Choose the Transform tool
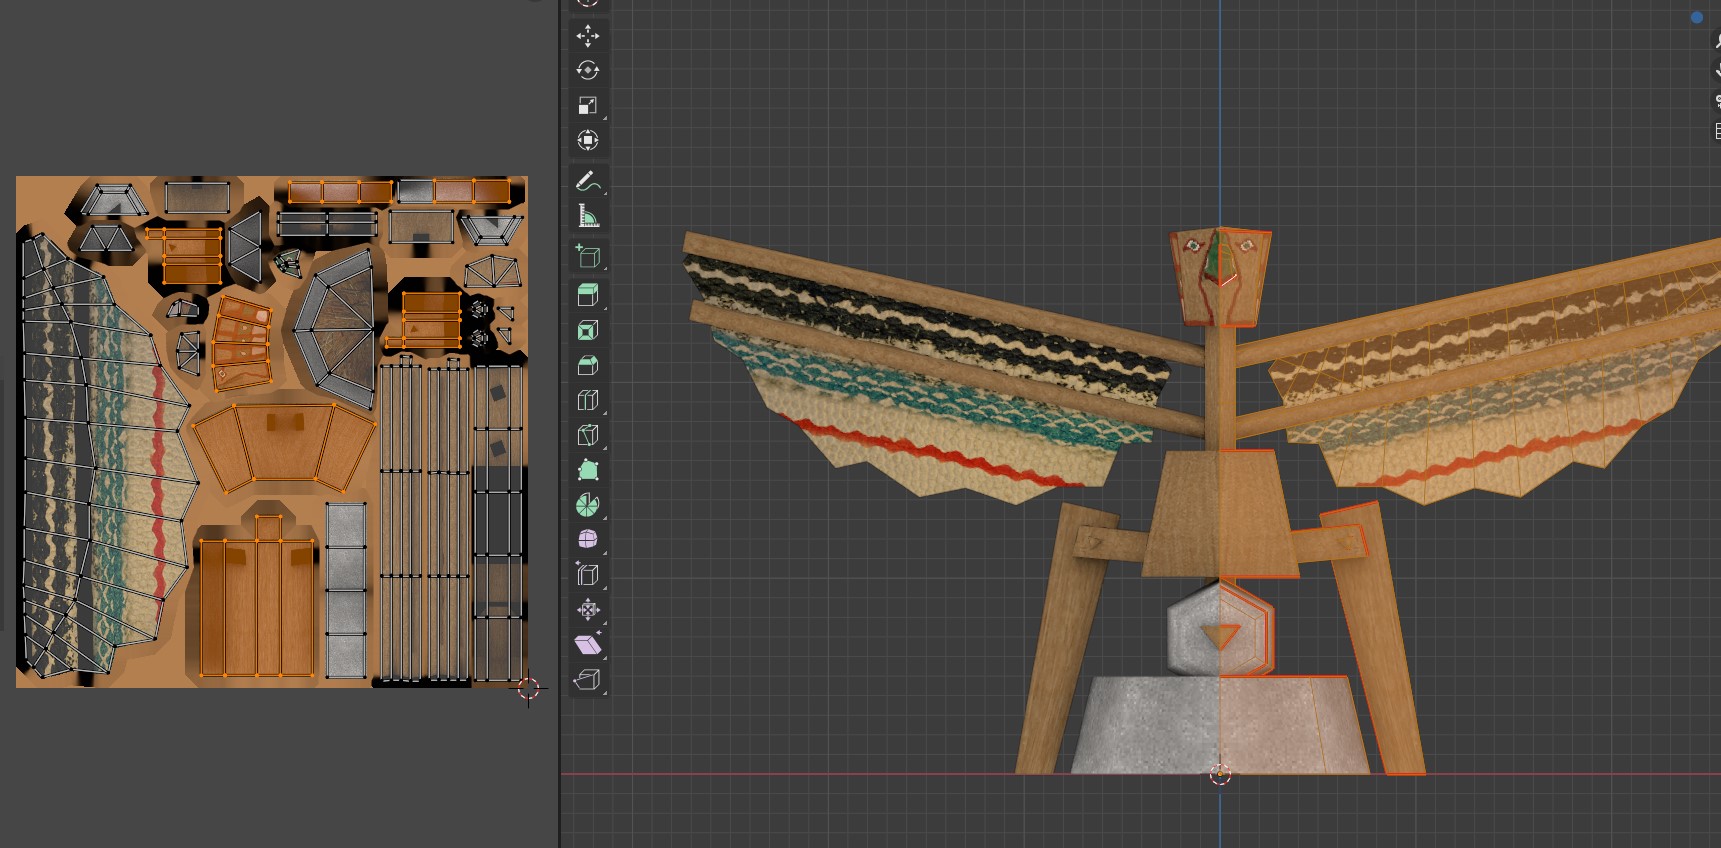1721x848 pixels. coord(588,140)
